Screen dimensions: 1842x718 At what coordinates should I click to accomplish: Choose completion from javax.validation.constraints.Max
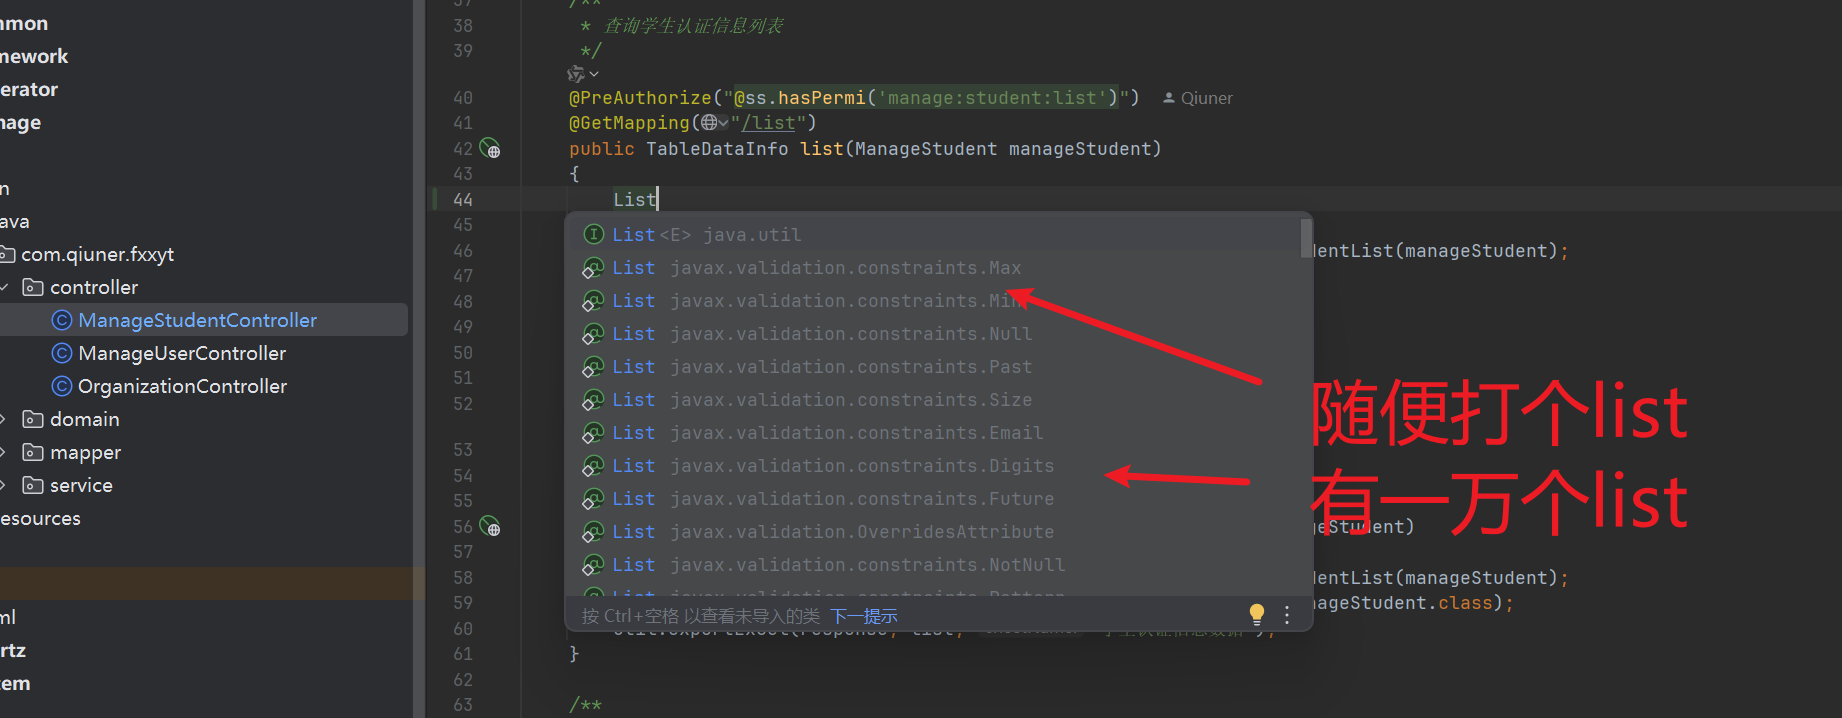938,268
